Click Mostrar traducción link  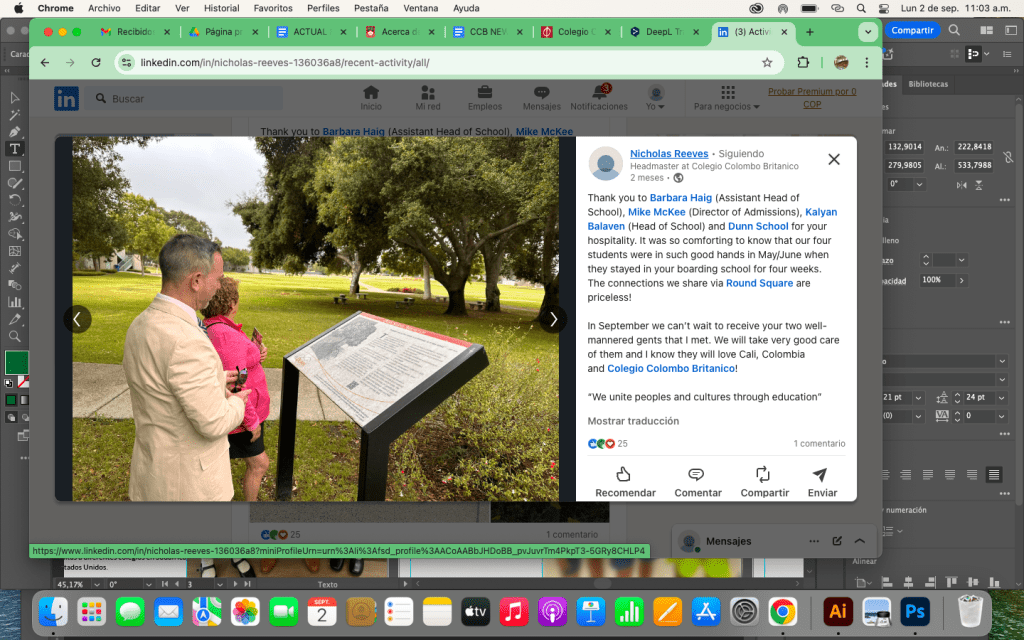(x=633, y=421)
